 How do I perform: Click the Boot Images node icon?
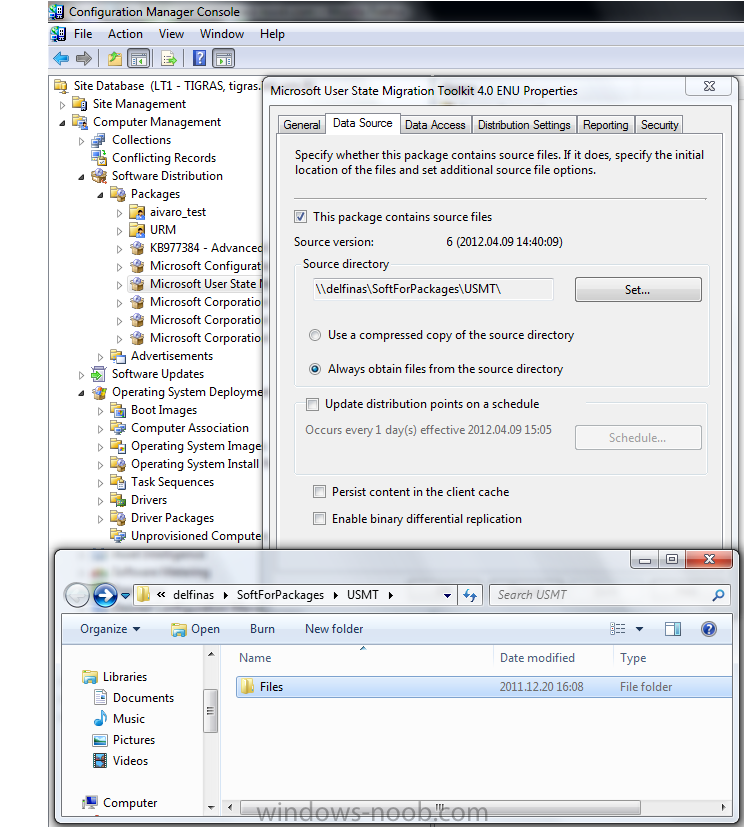[x=118, y=410]
